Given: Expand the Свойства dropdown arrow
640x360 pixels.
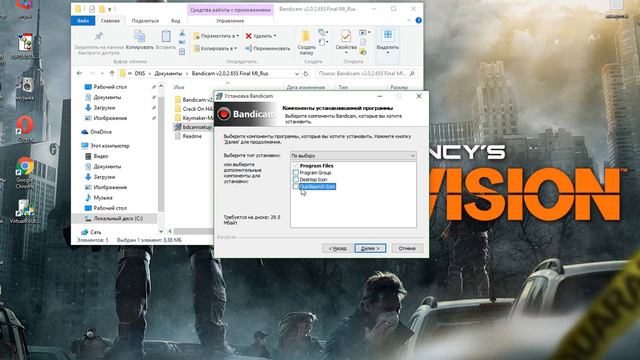Looking at the screenshot, I should pos(346,53).
